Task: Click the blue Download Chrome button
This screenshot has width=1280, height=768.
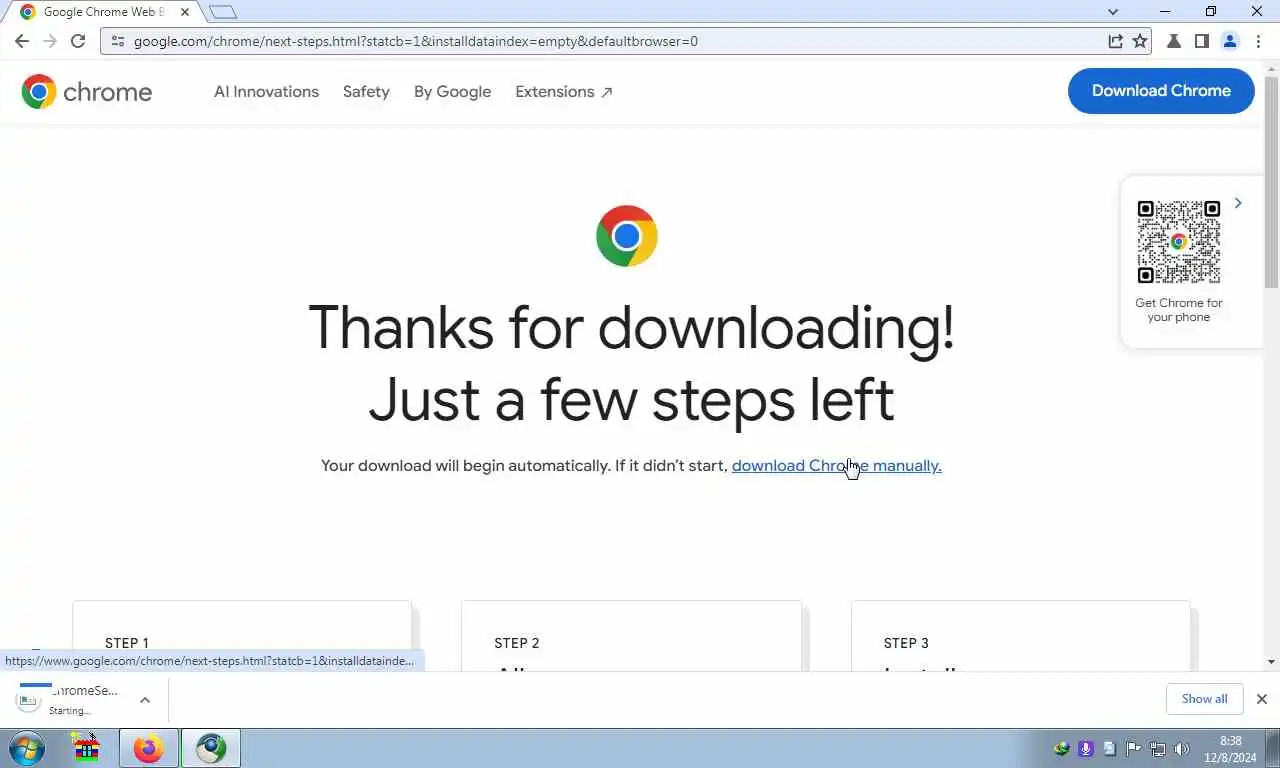Action: point(1161,91)
